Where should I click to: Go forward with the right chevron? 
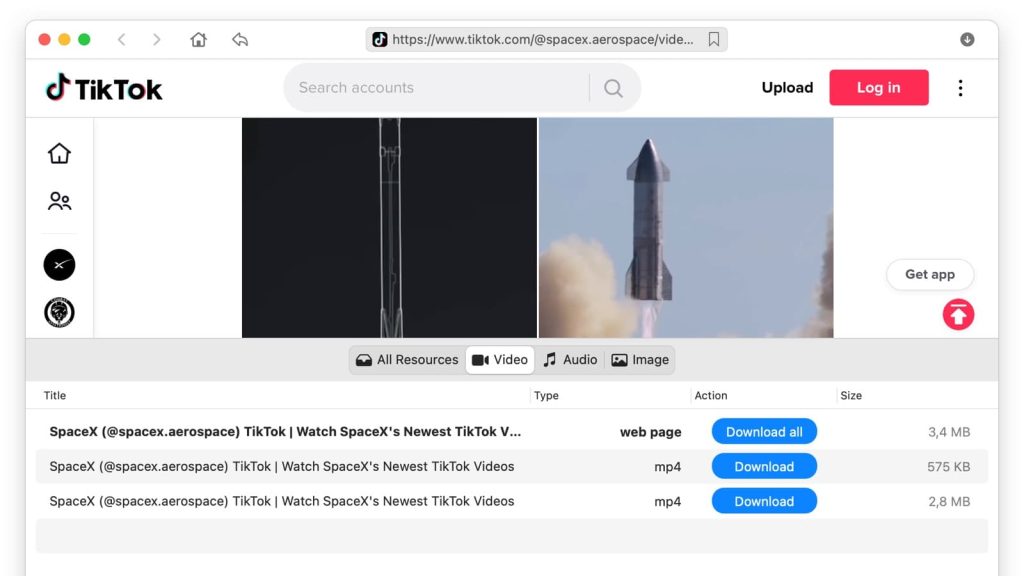[x=157, y=40]
